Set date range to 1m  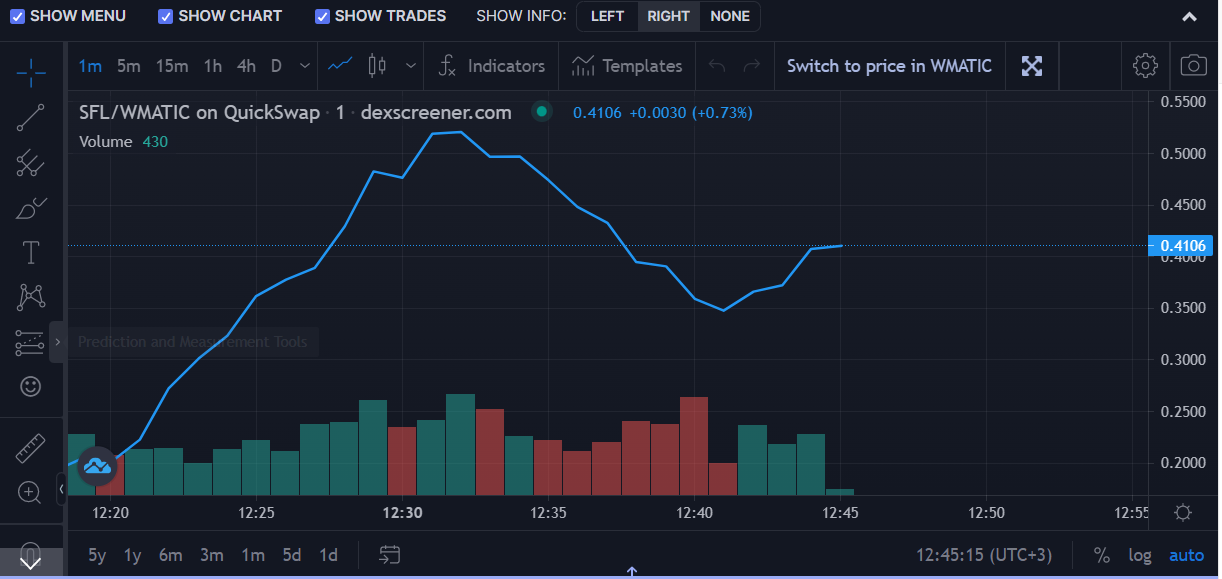[252, 555]
